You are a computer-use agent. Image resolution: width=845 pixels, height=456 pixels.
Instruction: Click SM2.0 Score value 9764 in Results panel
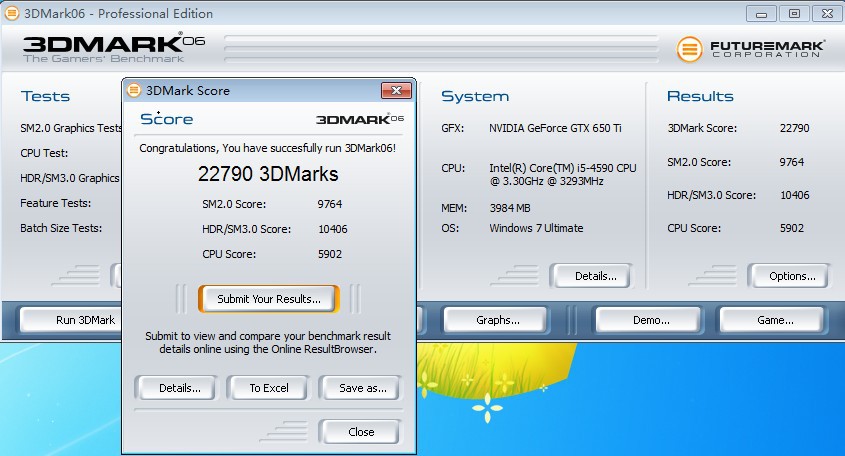pos(792,162)
